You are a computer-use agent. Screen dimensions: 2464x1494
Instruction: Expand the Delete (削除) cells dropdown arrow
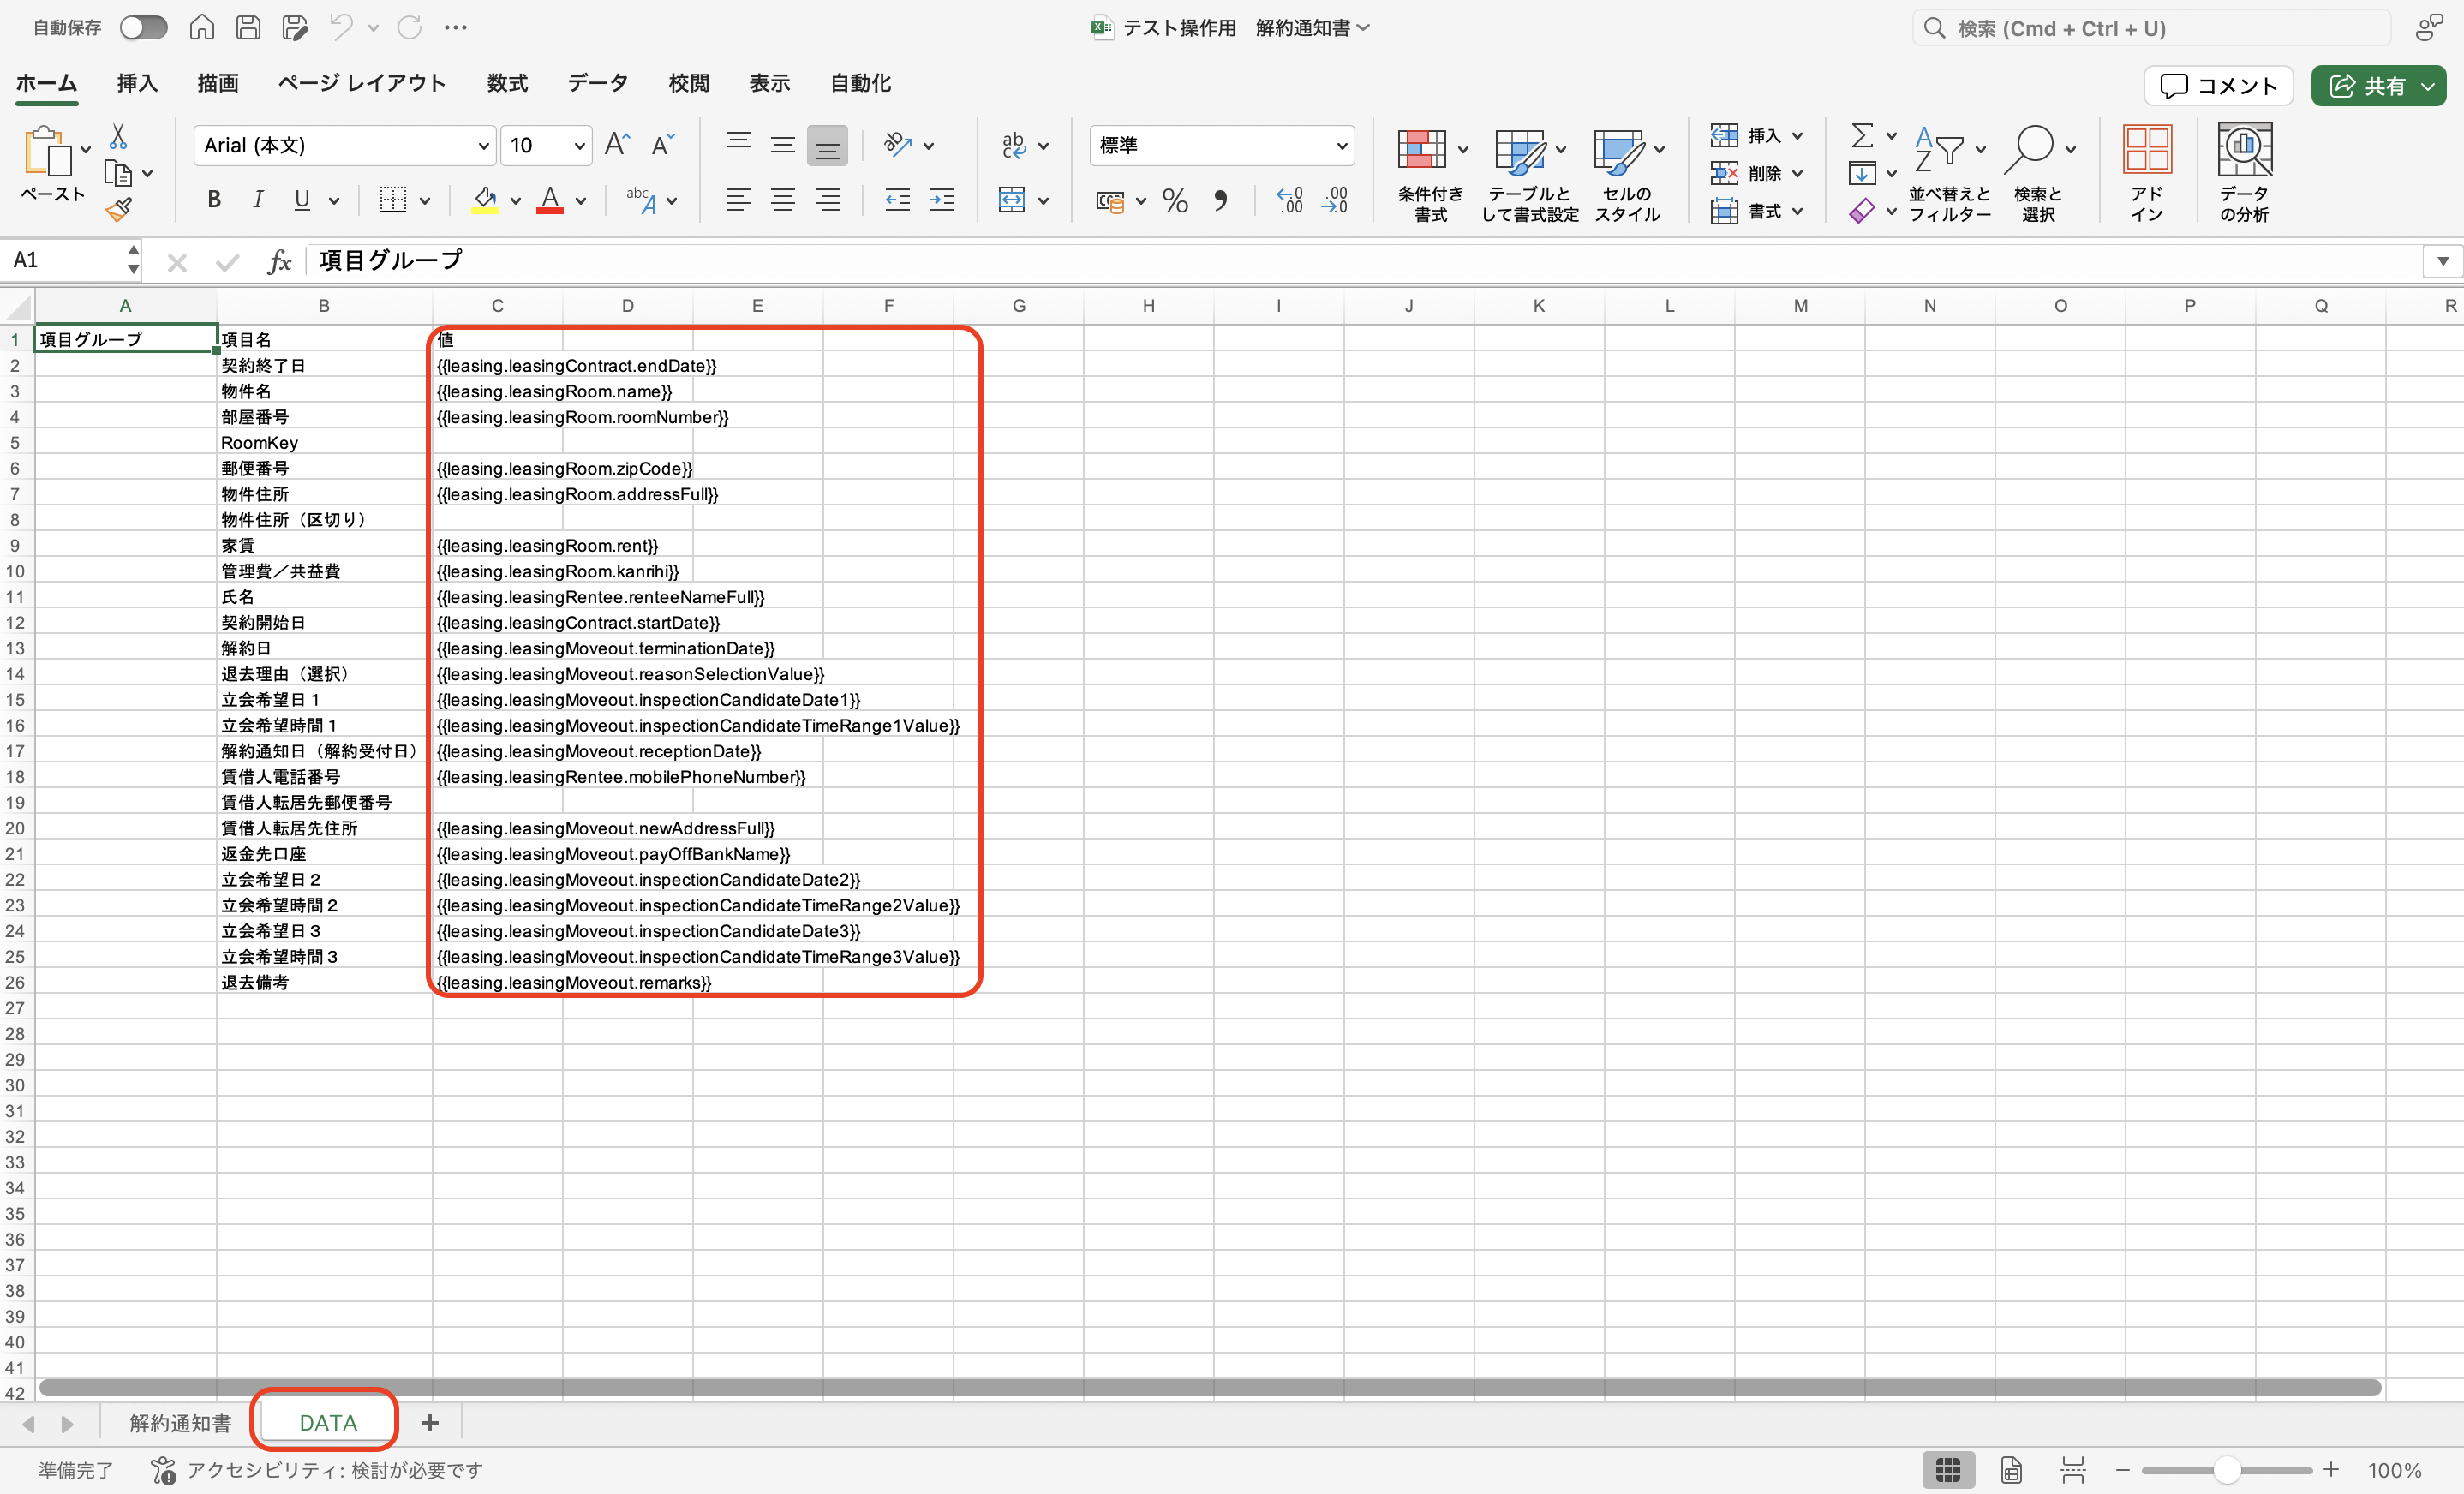pyautogui.click(x=1797, y=173)
